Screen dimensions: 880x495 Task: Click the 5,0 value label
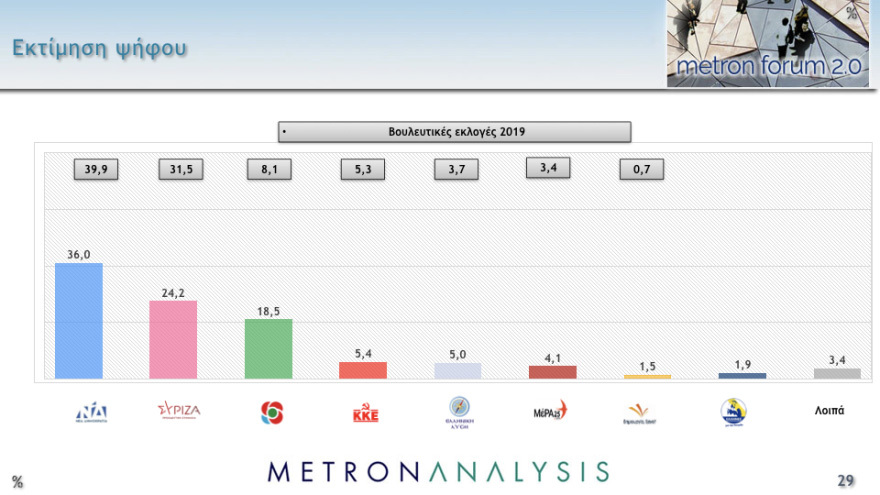pos(457,355)
